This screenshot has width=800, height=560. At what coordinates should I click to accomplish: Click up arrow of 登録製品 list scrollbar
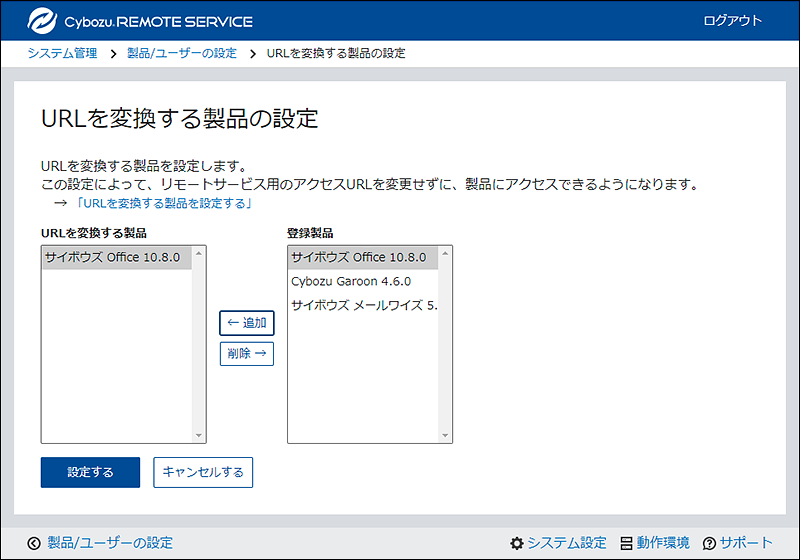445,253
